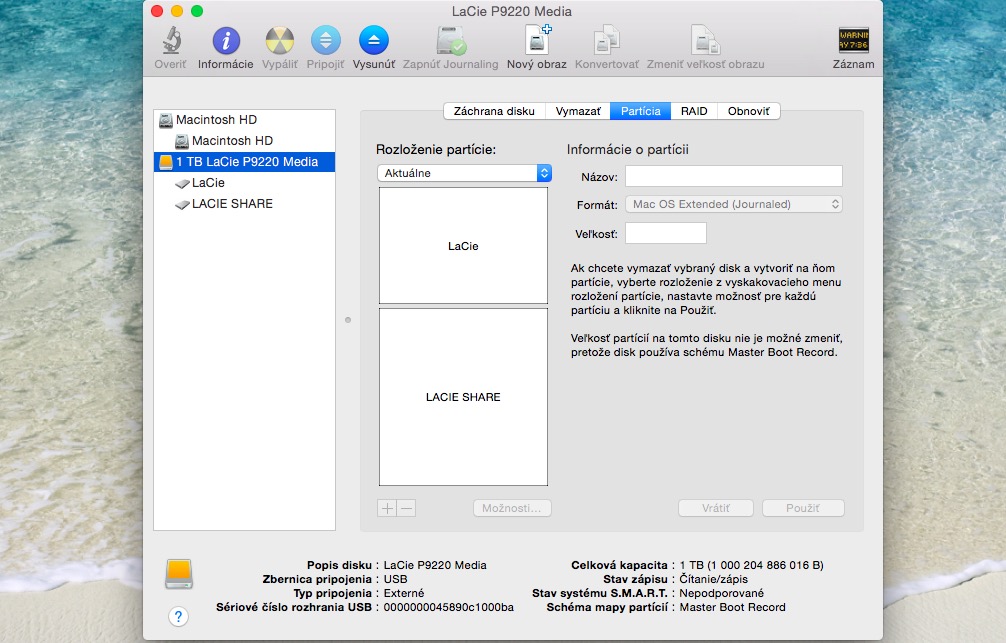Click the Veľkosť size input field
This screenshot has height=643, width=1006.
pos(666,233)
